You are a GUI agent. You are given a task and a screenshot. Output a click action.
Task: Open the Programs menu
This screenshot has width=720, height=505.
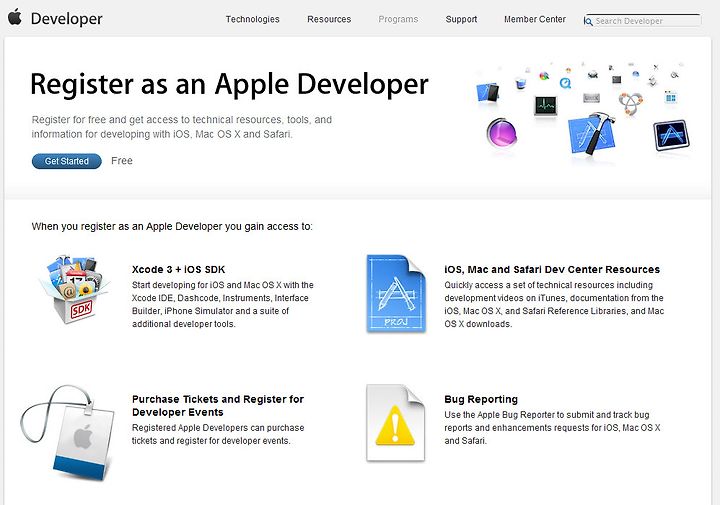point(398,19)
